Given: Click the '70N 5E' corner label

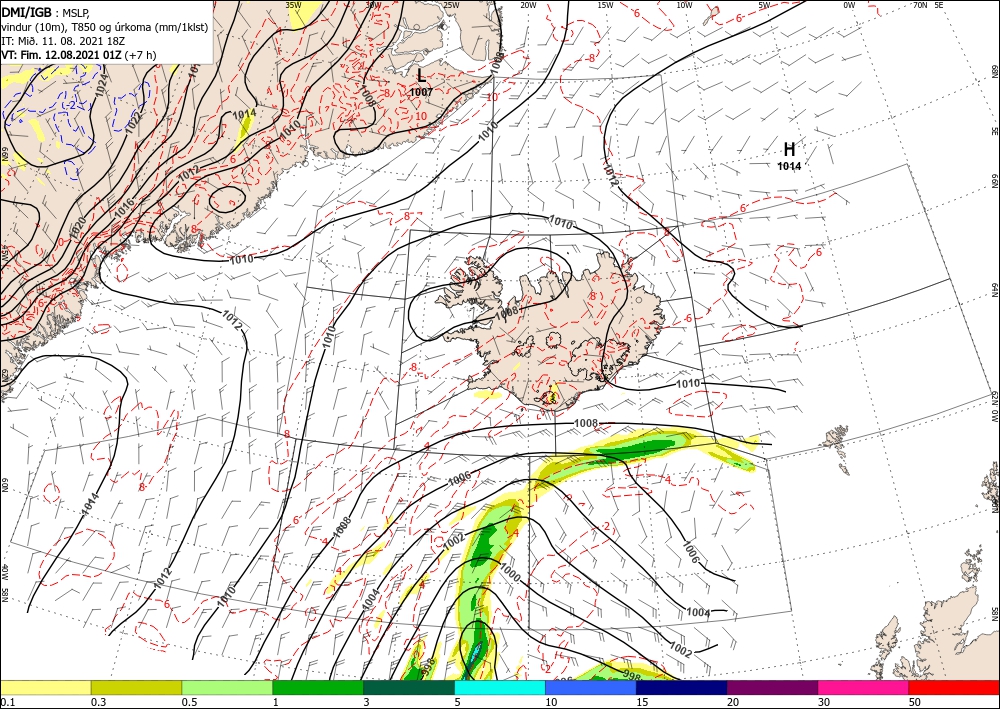Looking at the screenshot, I should [928, 5].
